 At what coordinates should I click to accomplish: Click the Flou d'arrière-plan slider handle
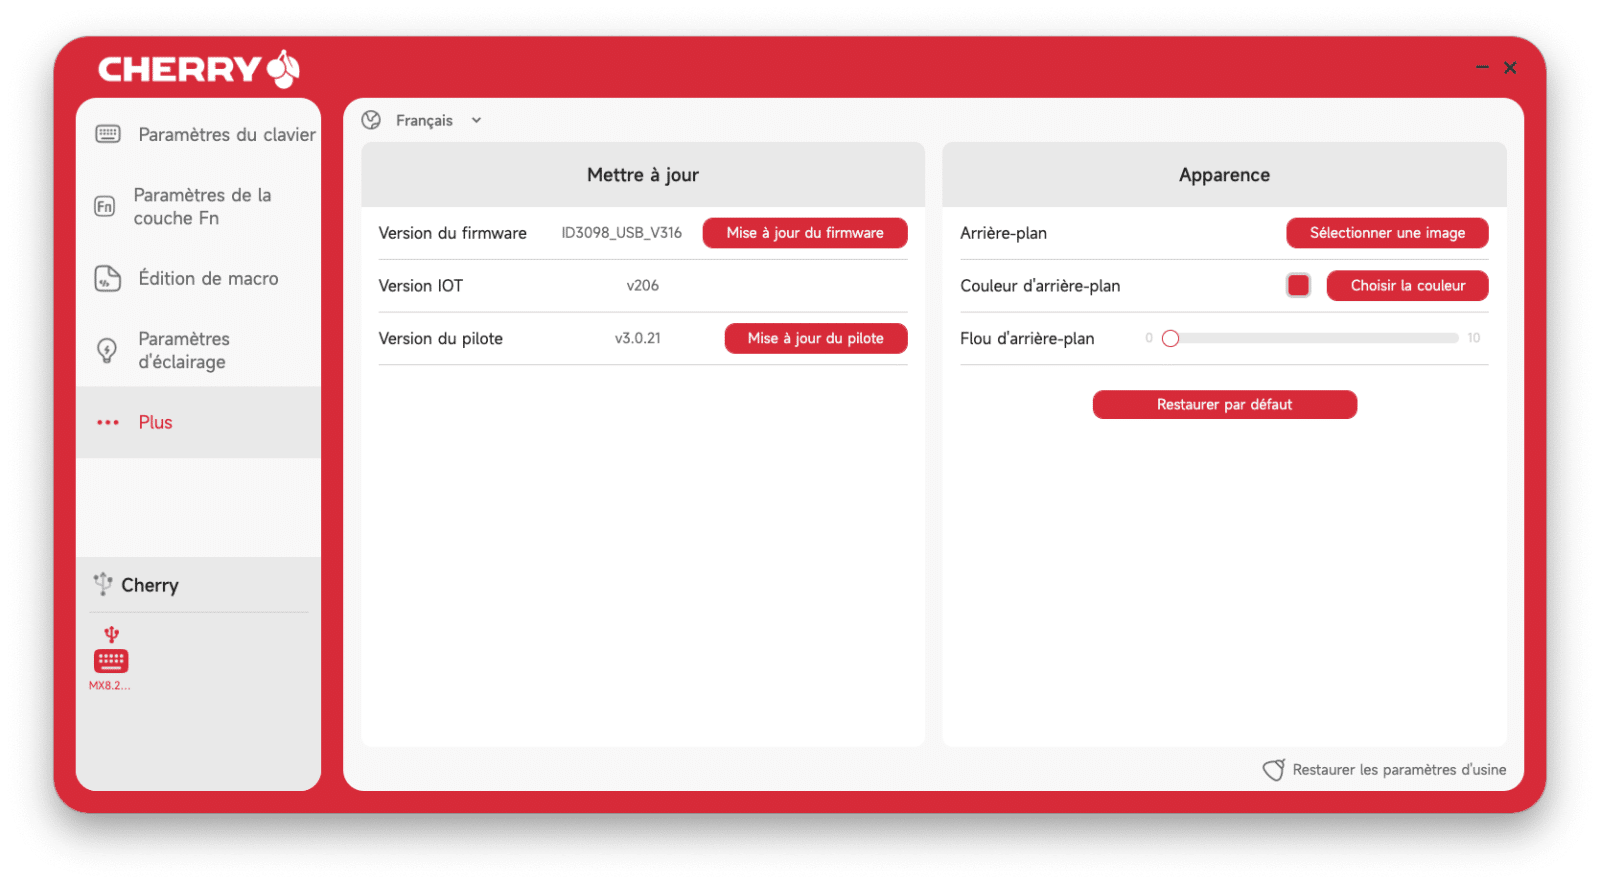tap(1170, 339)
